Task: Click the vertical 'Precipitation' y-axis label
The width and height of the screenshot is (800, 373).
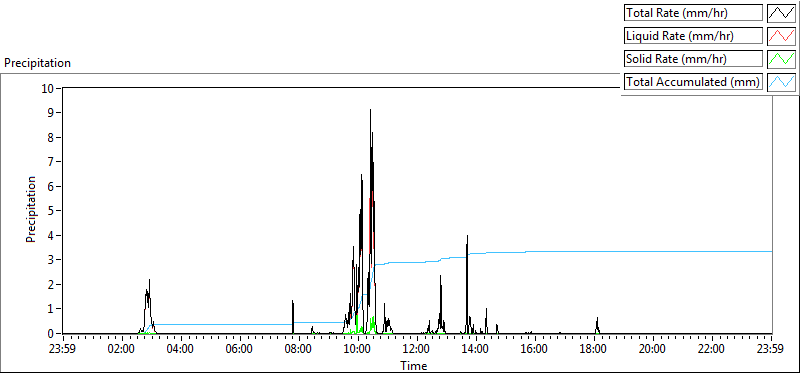Action: pyautogui.click(x=31, y=209)
